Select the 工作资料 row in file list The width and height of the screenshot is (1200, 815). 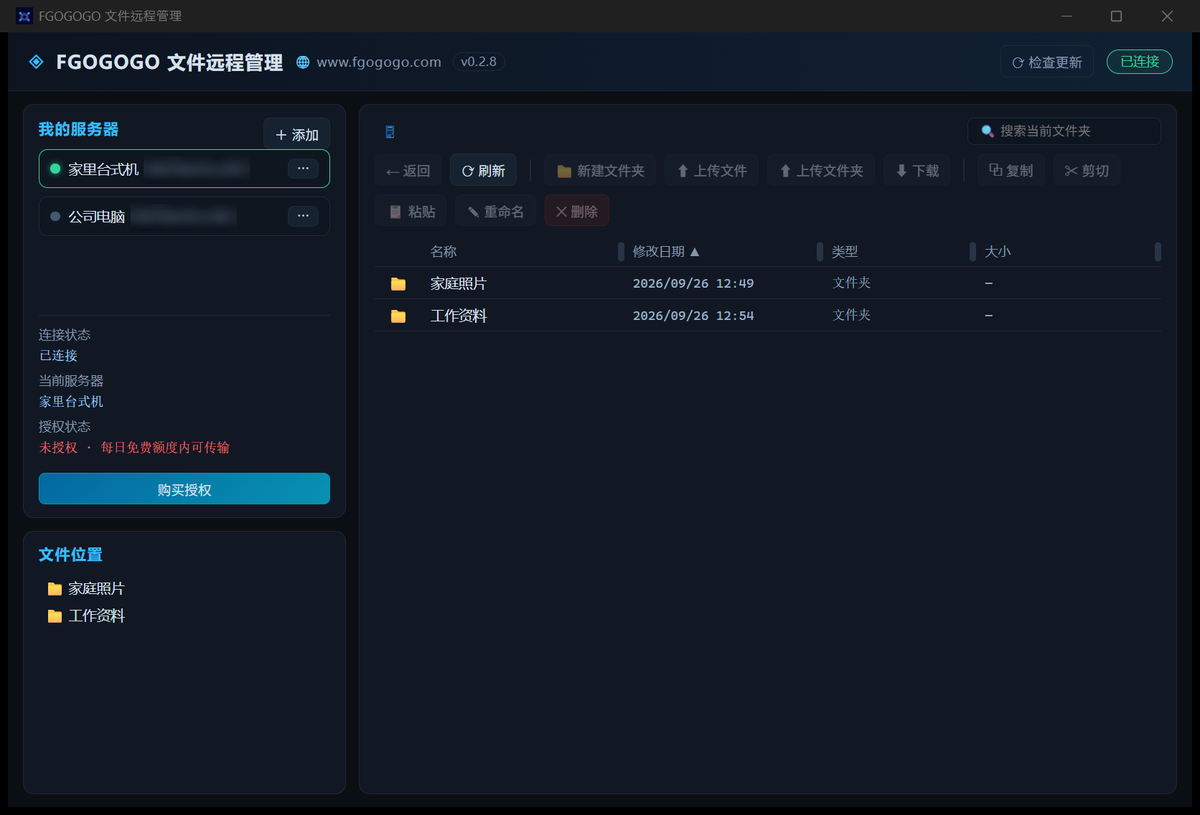(x=768, y=315)
